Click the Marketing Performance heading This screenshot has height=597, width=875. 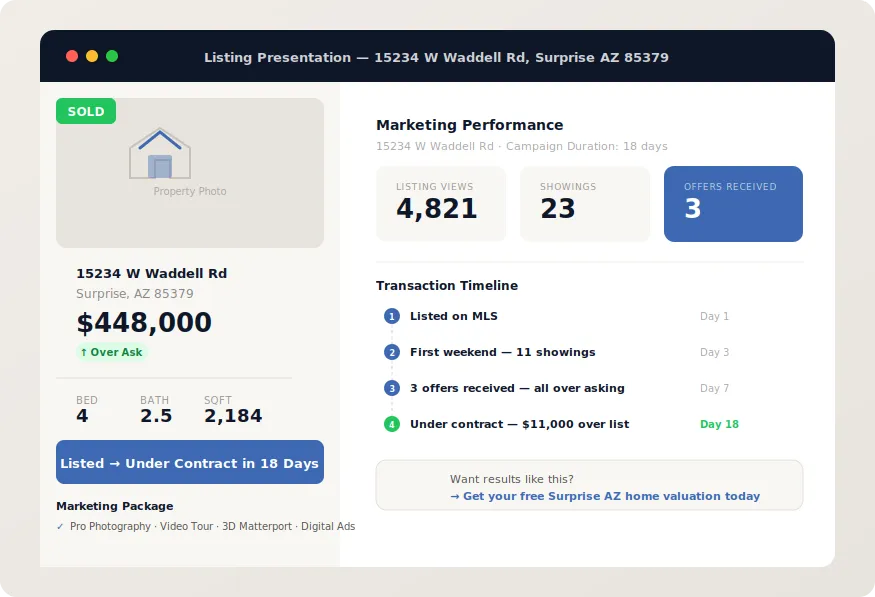469,125
